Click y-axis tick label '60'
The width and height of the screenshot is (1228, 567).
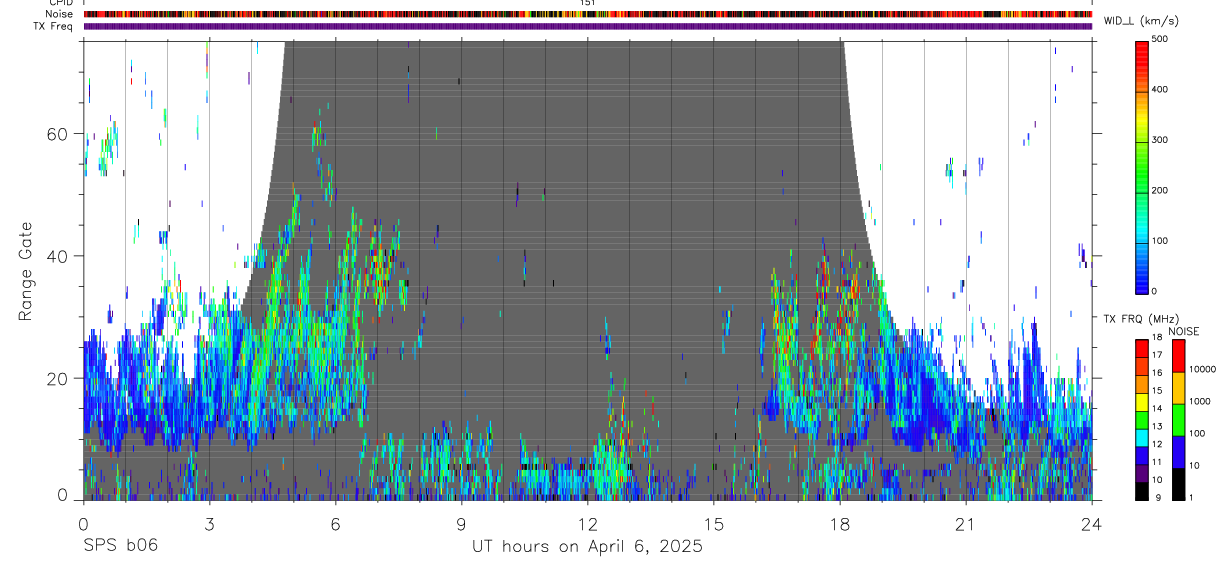coord(58,134)
